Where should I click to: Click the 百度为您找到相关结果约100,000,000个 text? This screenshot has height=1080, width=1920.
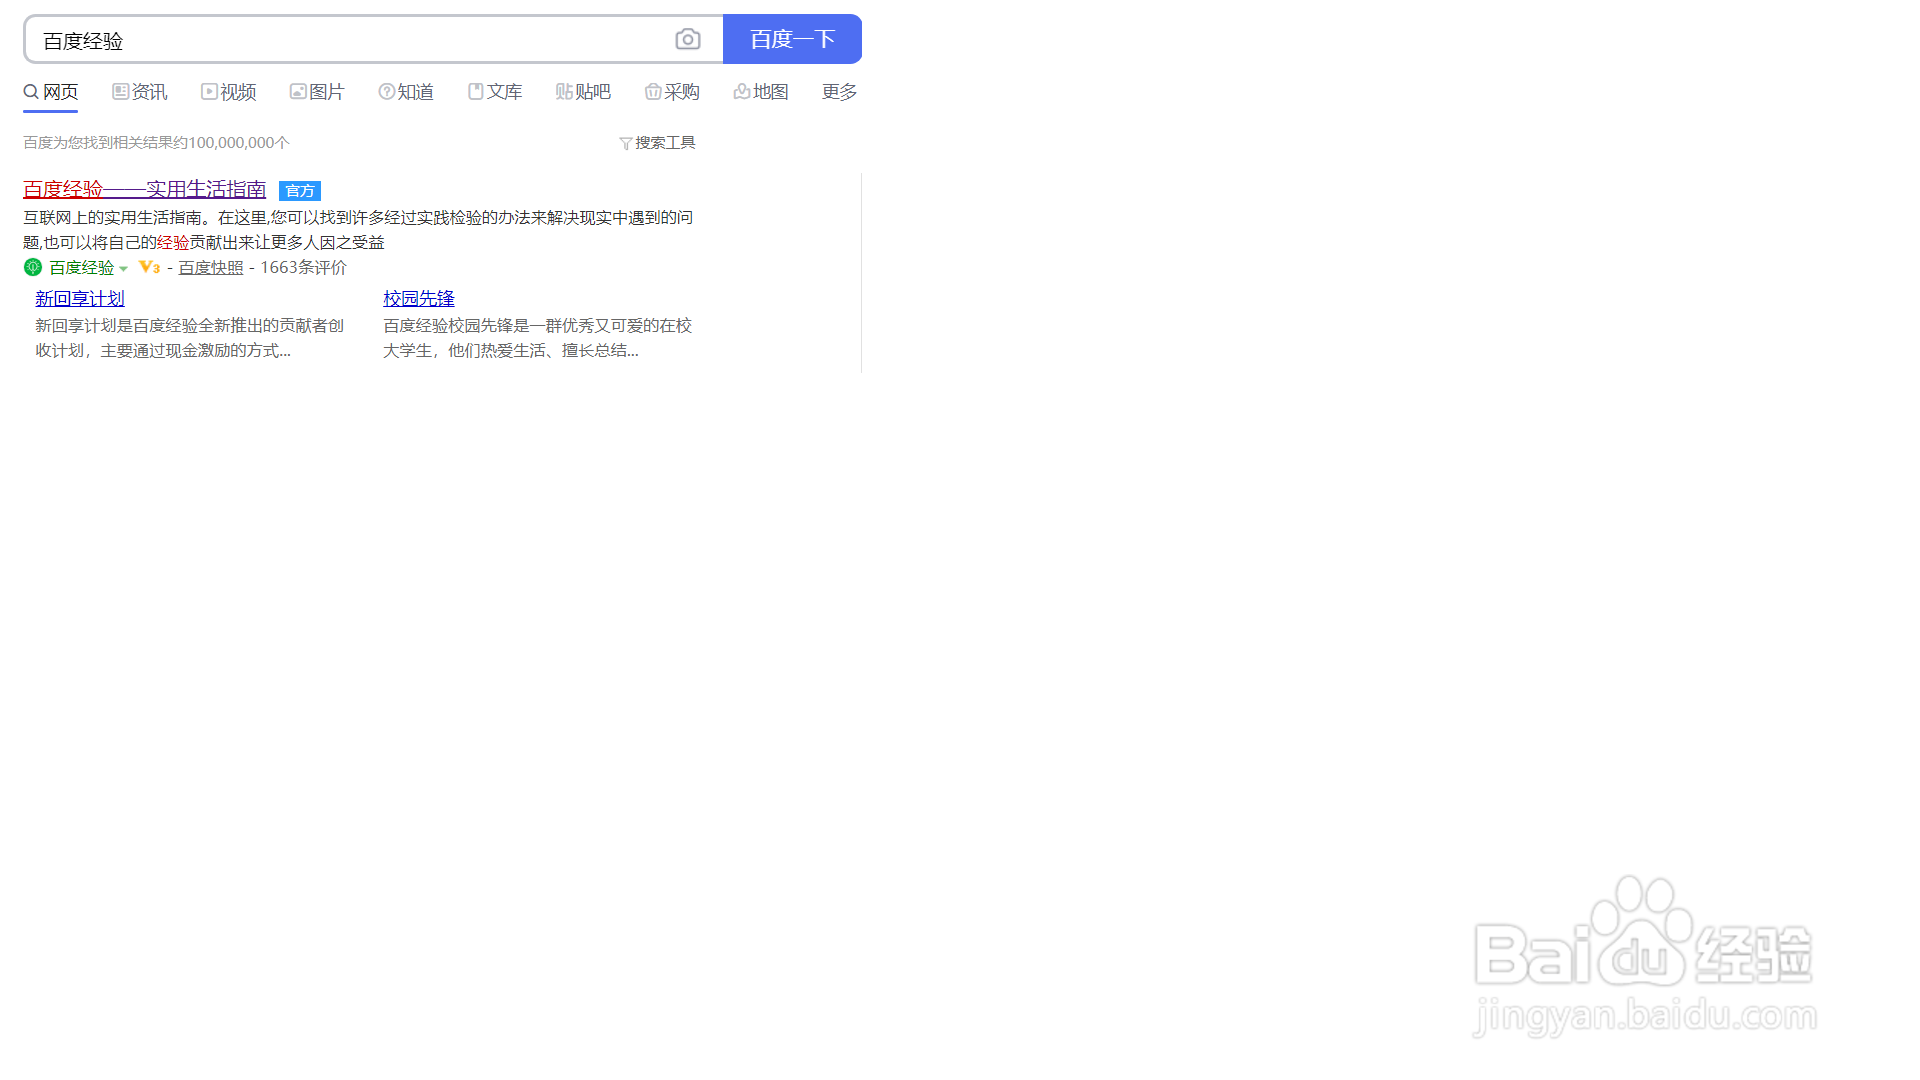[156, 143]
